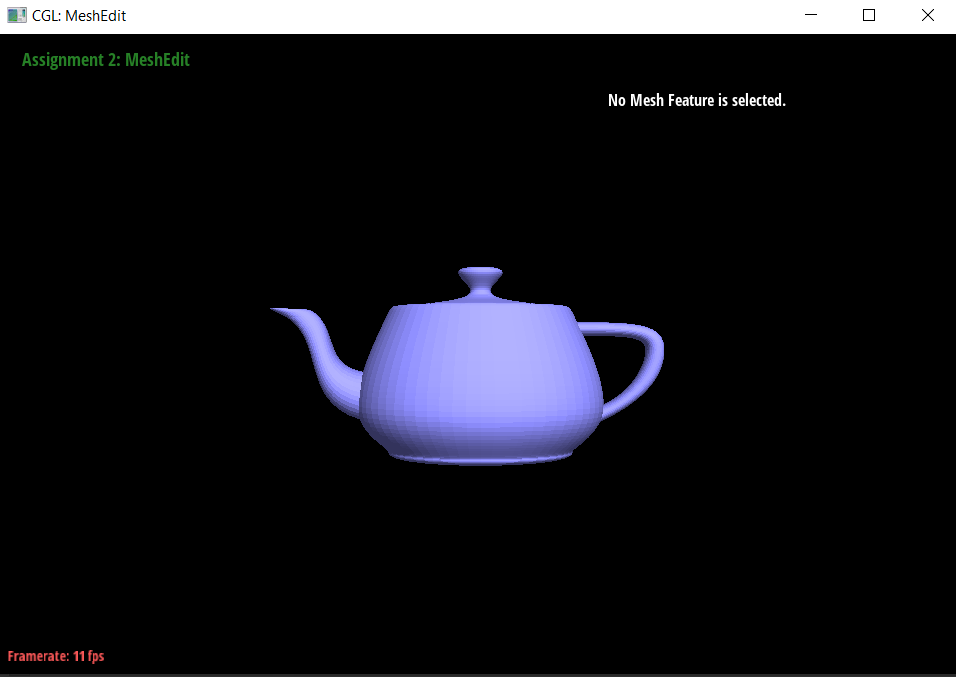Click the CGL MeshEdit app icon in title bar
Image resolution: width=956 pixels, height=677 pixels.
[x=16, y=15]
